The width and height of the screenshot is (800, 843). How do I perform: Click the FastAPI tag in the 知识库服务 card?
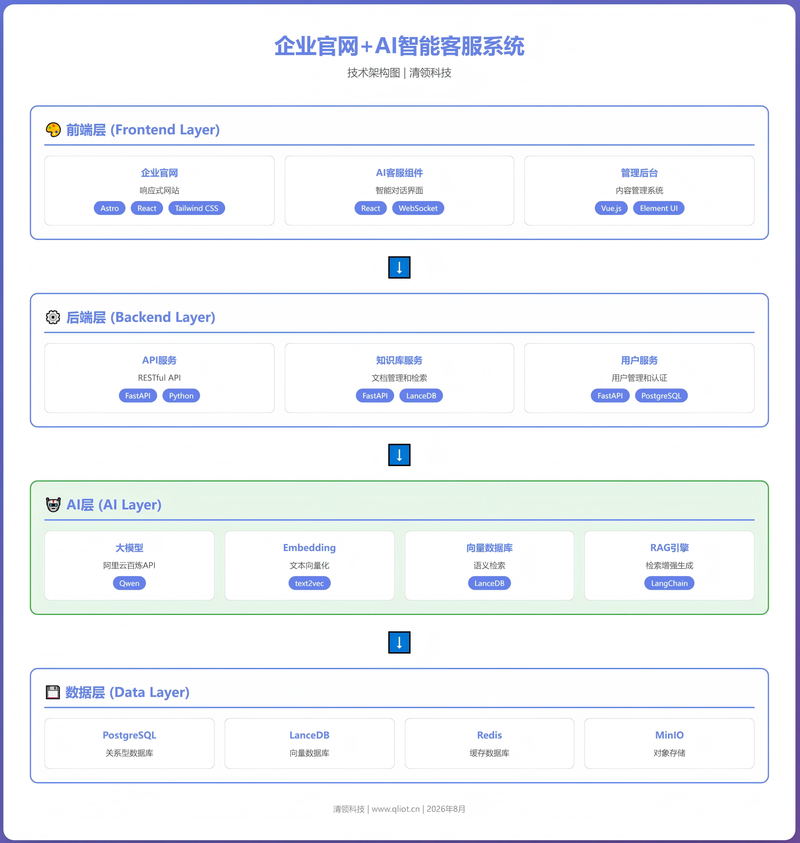click(x=375, y=396)
